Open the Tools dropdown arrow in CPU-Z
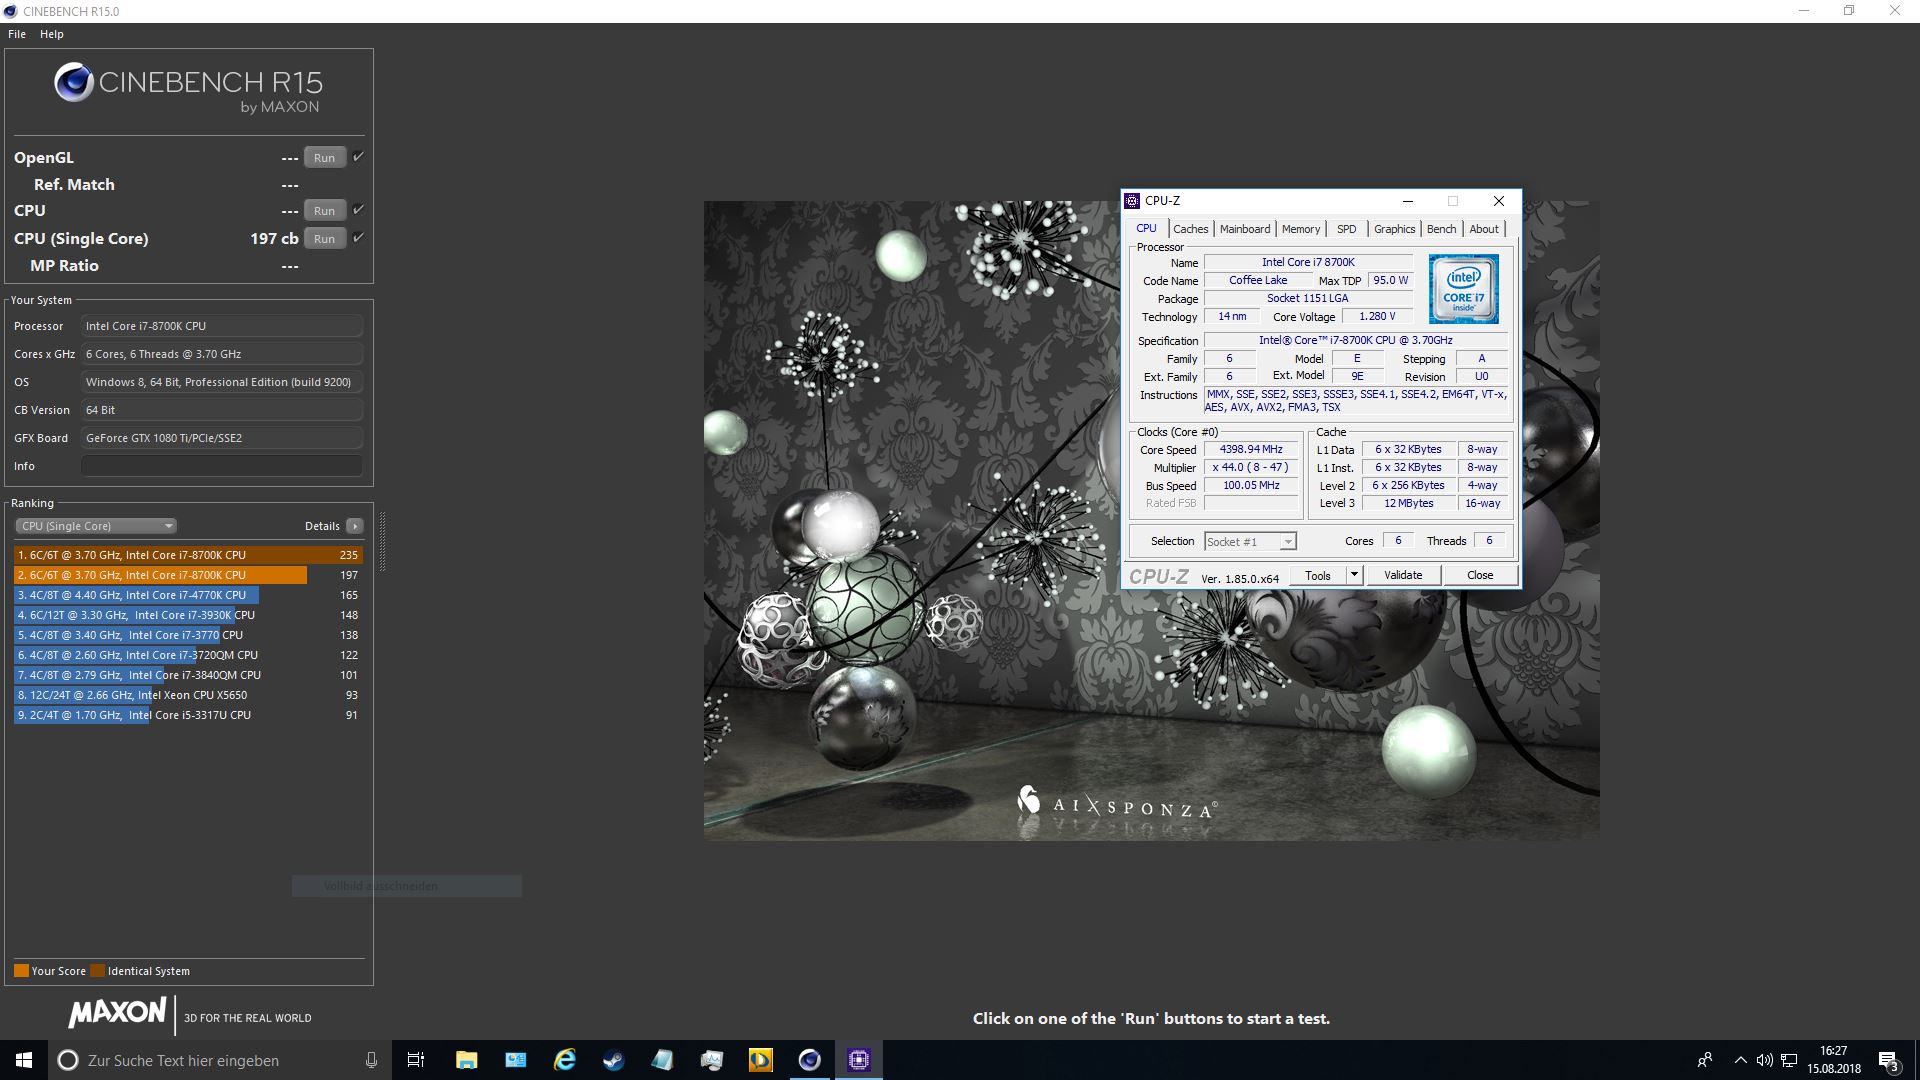Image resolution: width=1920 pixels, height=1080 pixels. point(1355,574)
